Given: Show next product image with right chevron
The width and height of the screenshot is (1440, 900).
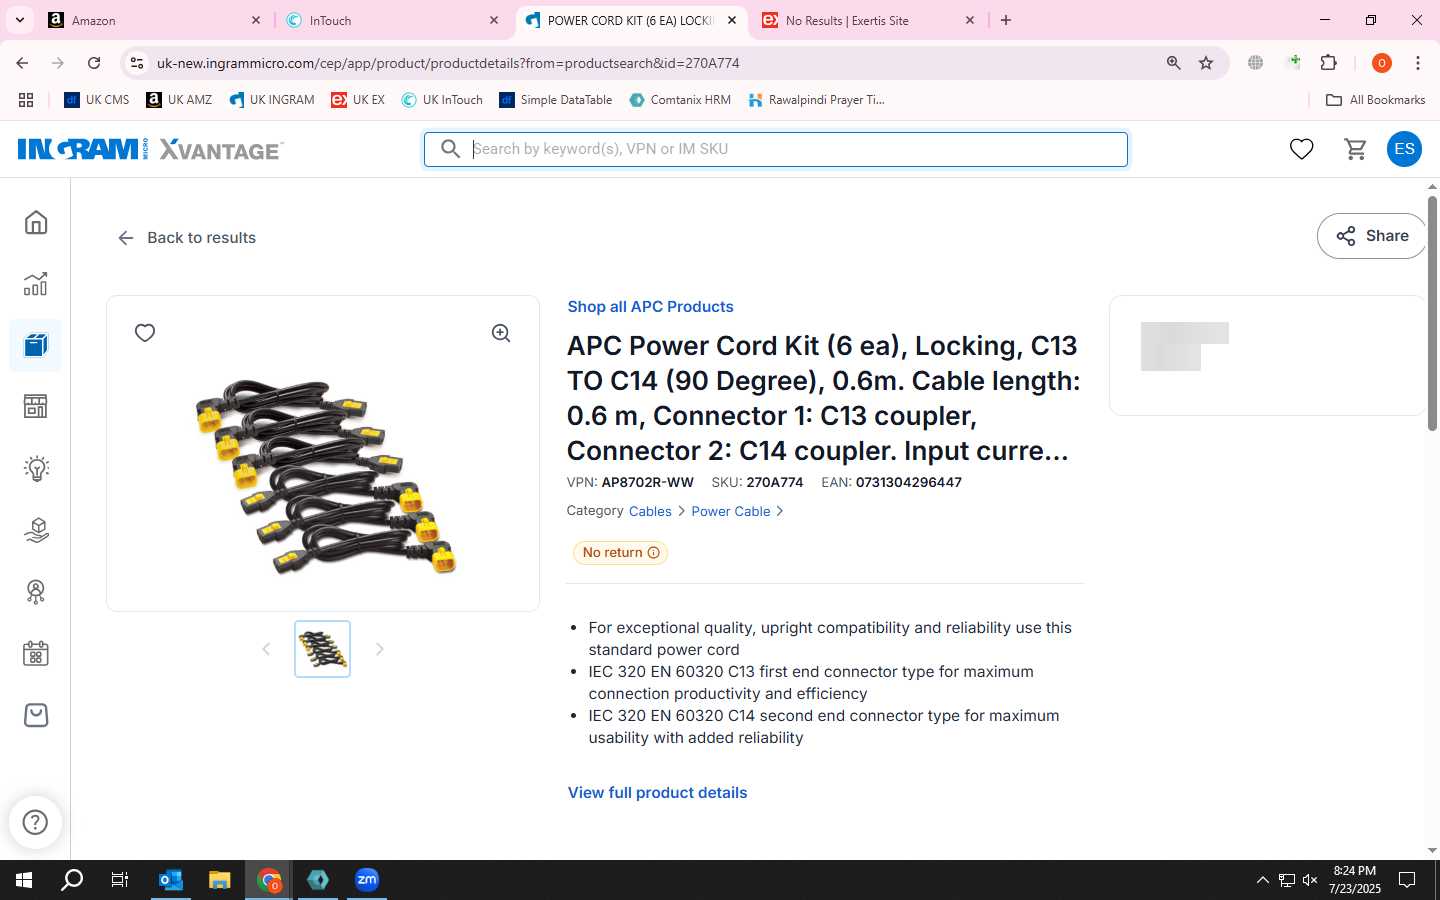Looking at the screenshot, I should [379, 649].
